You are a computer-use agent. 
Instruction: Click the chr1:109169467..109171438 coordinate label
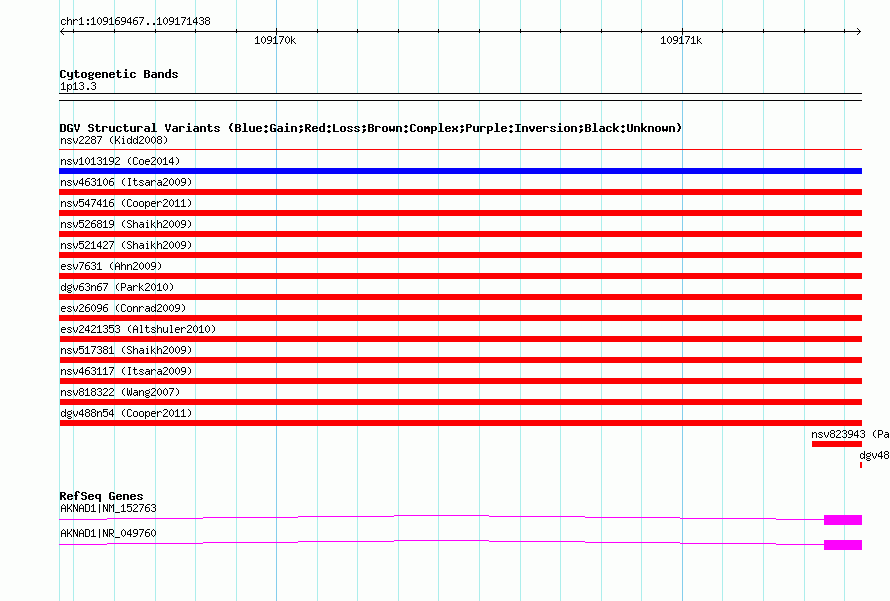coord(135,21)
